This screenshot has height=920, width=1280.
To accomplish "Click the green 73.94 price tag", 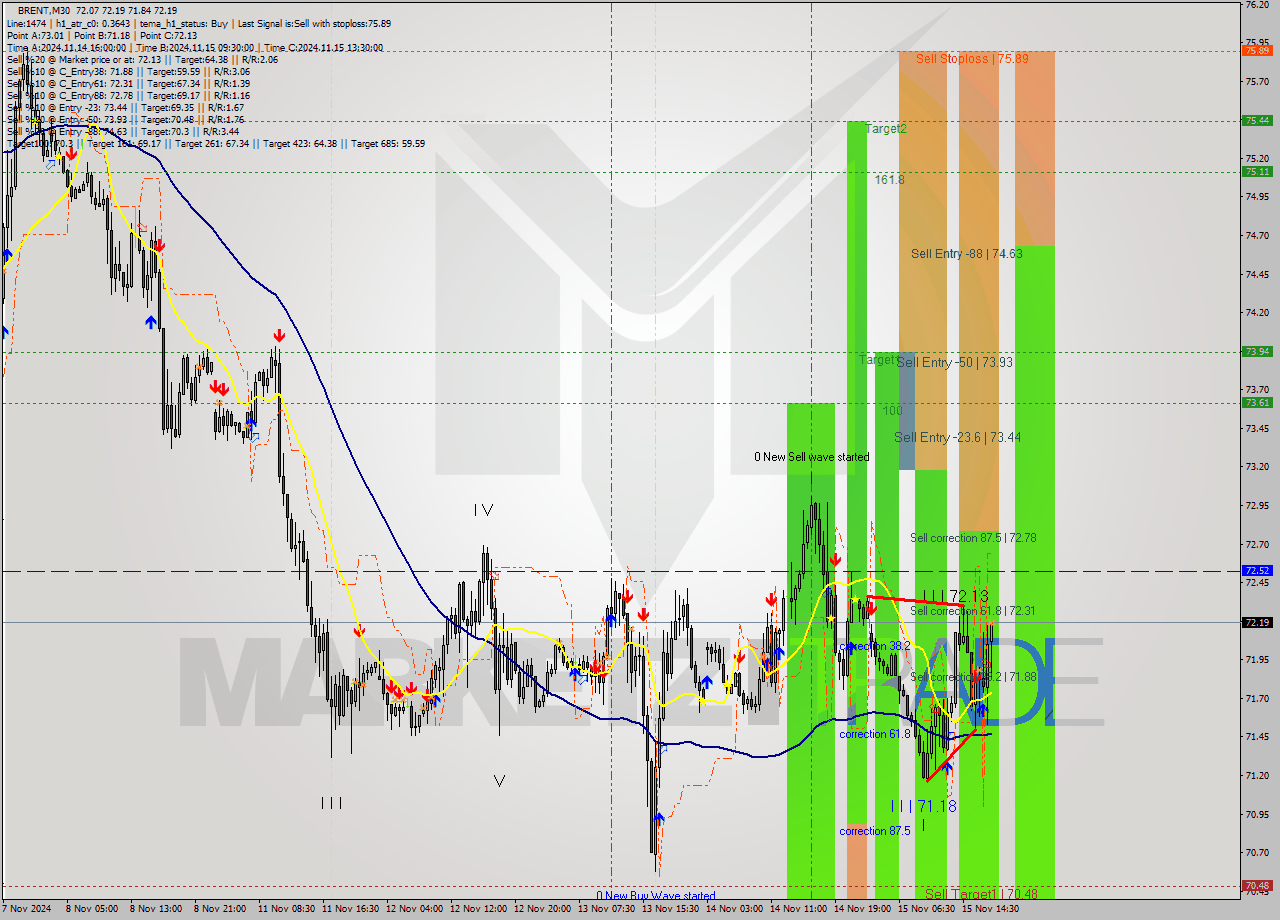I will (x=1257, y=351).
